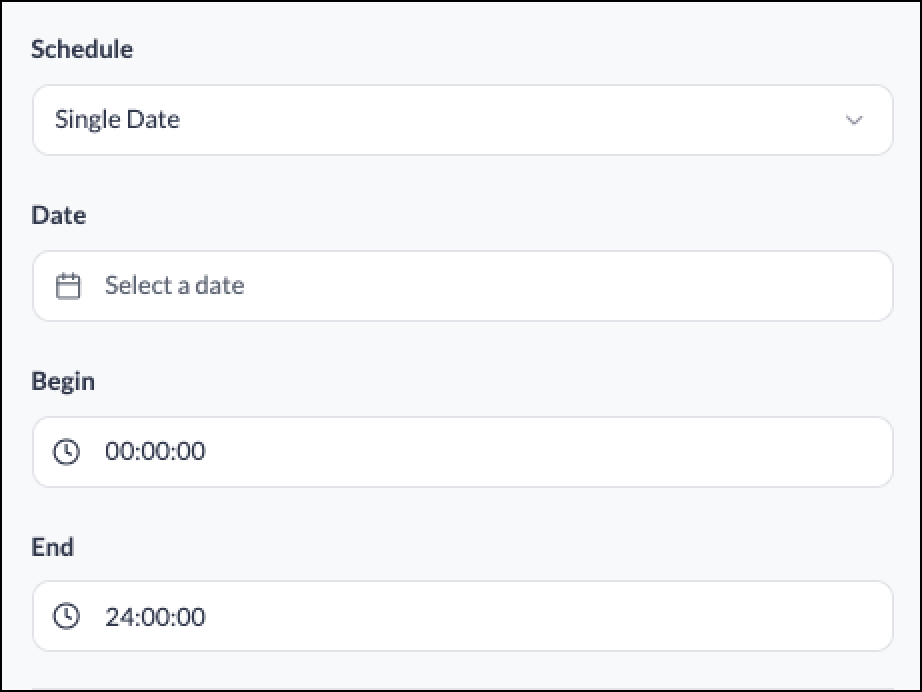Click the clock icon in the Begin field
This screenshot has width=922, height=692.
(x=66, y=452)
